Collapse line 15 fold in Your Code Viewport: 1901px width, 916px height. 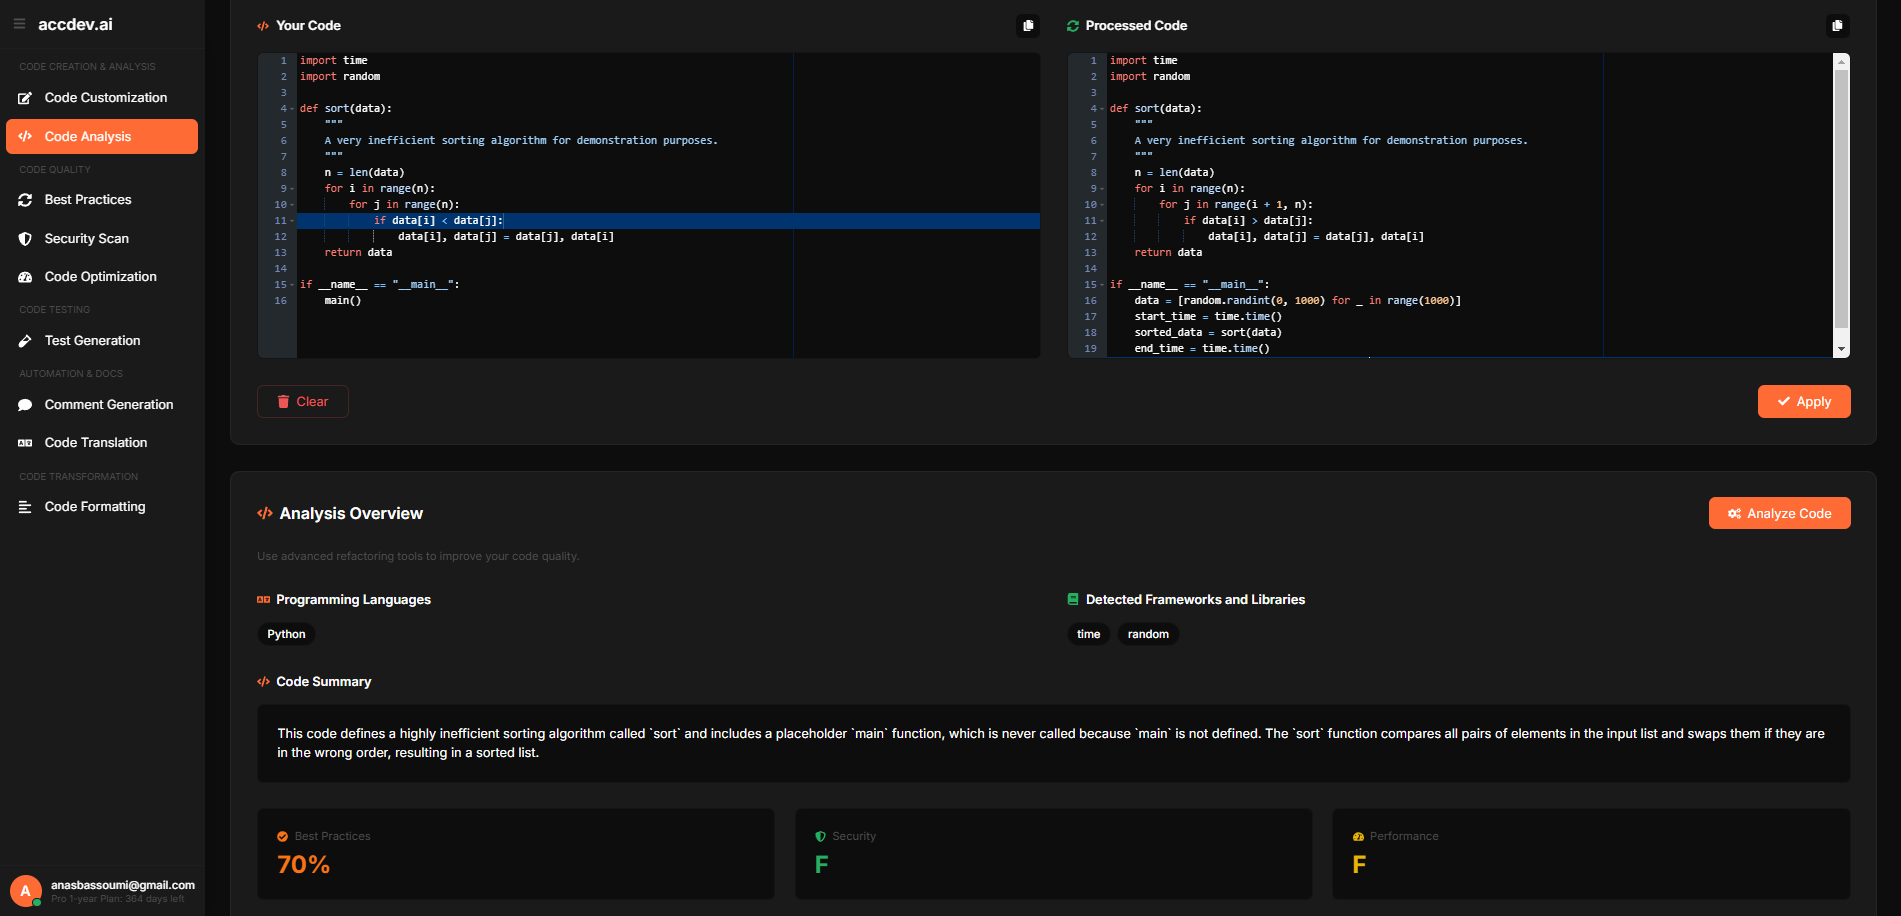(292, 285)
